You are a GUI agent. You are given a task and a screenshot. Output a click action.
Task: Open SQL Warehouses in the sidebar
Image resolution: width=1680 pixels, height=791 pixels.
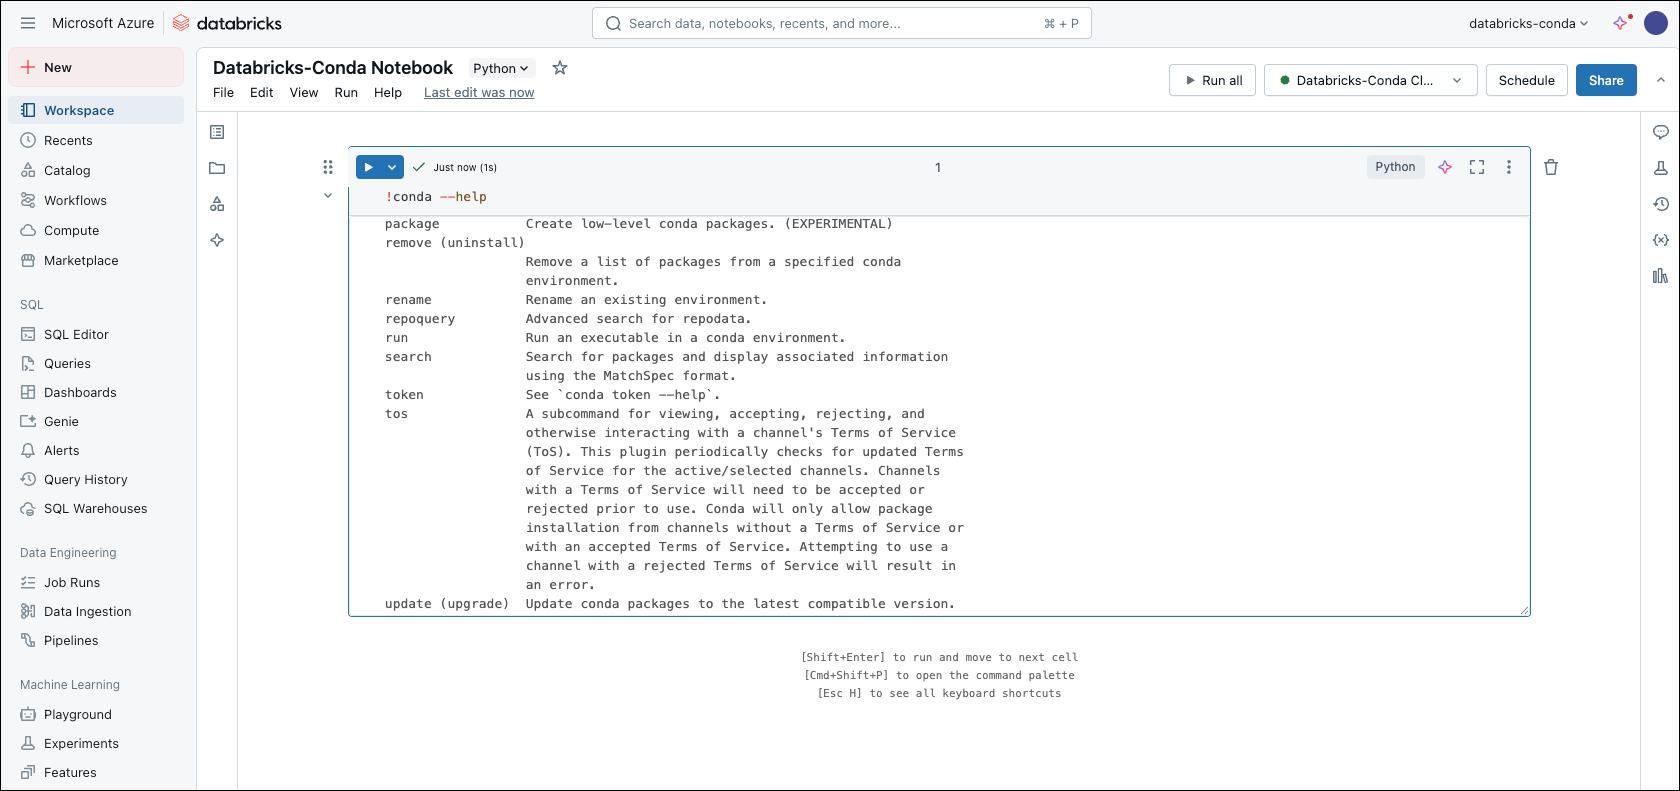[x=96, y=508]
